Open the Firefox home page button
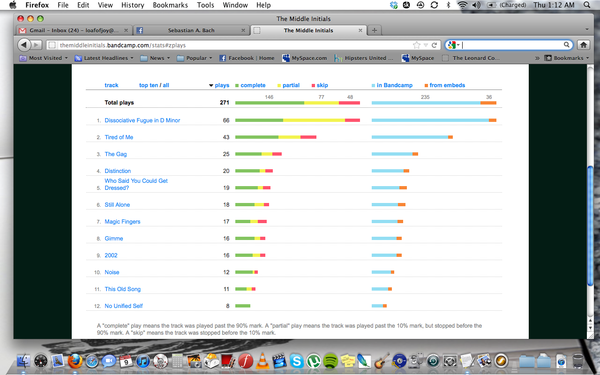The width and height of the screenshot is (600, 375). (x=583, y=45)
